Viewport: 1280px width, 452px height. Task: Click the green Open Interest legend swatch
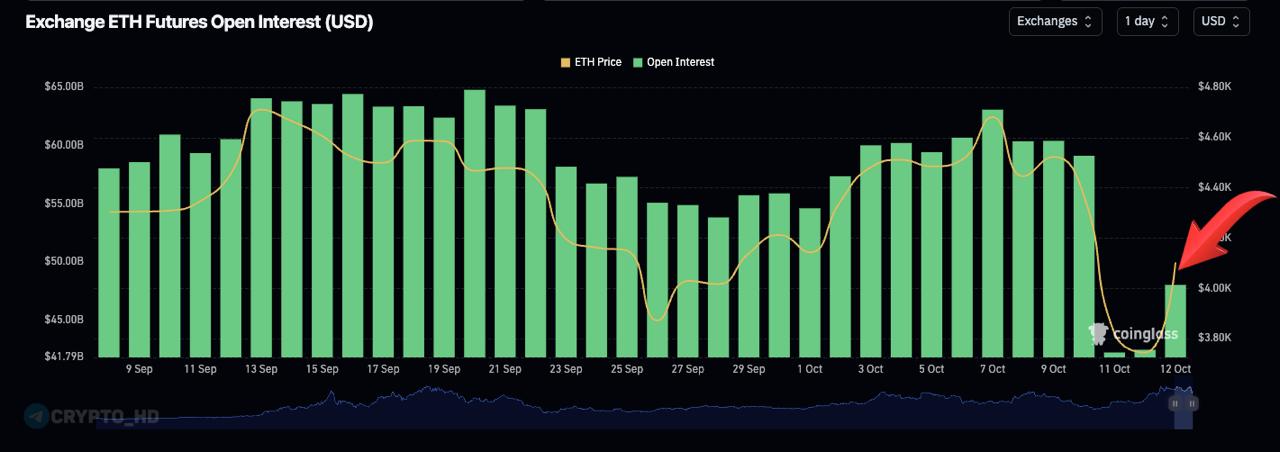(x=638, y=62)
